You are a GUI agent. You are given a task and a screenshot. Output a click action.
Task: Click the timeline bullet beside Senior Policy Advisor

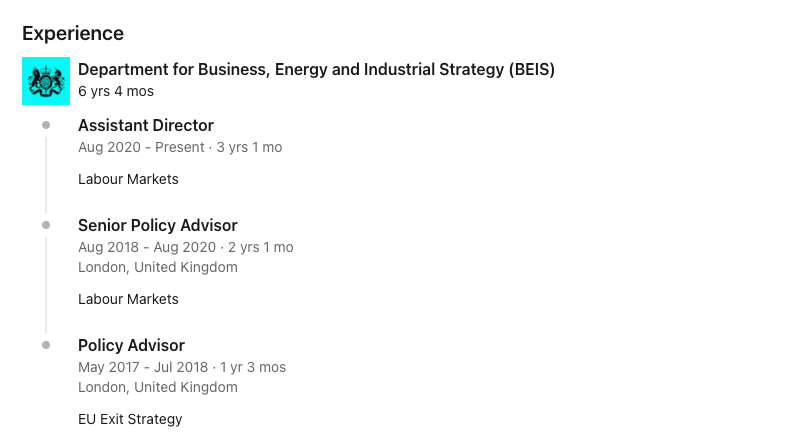point(46,225)
